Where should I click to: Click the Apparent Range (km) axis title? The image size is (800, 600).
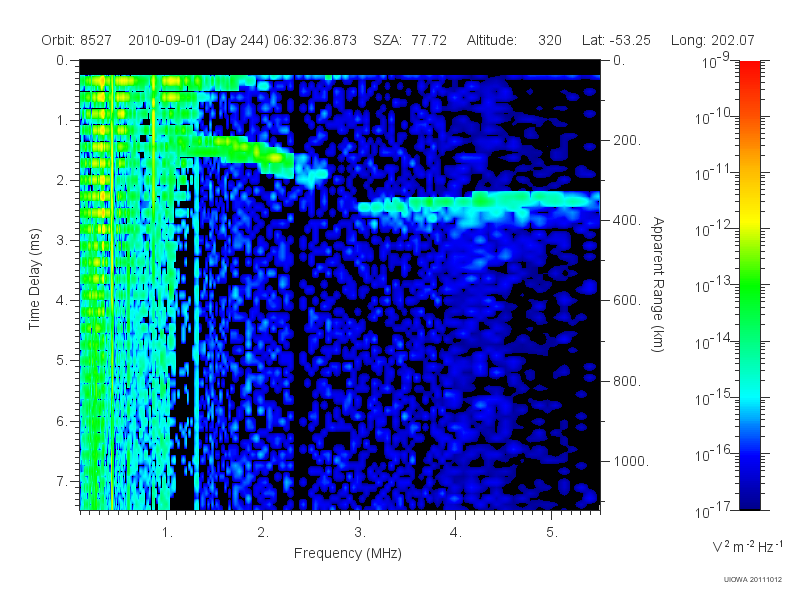(x=658, y=284)
